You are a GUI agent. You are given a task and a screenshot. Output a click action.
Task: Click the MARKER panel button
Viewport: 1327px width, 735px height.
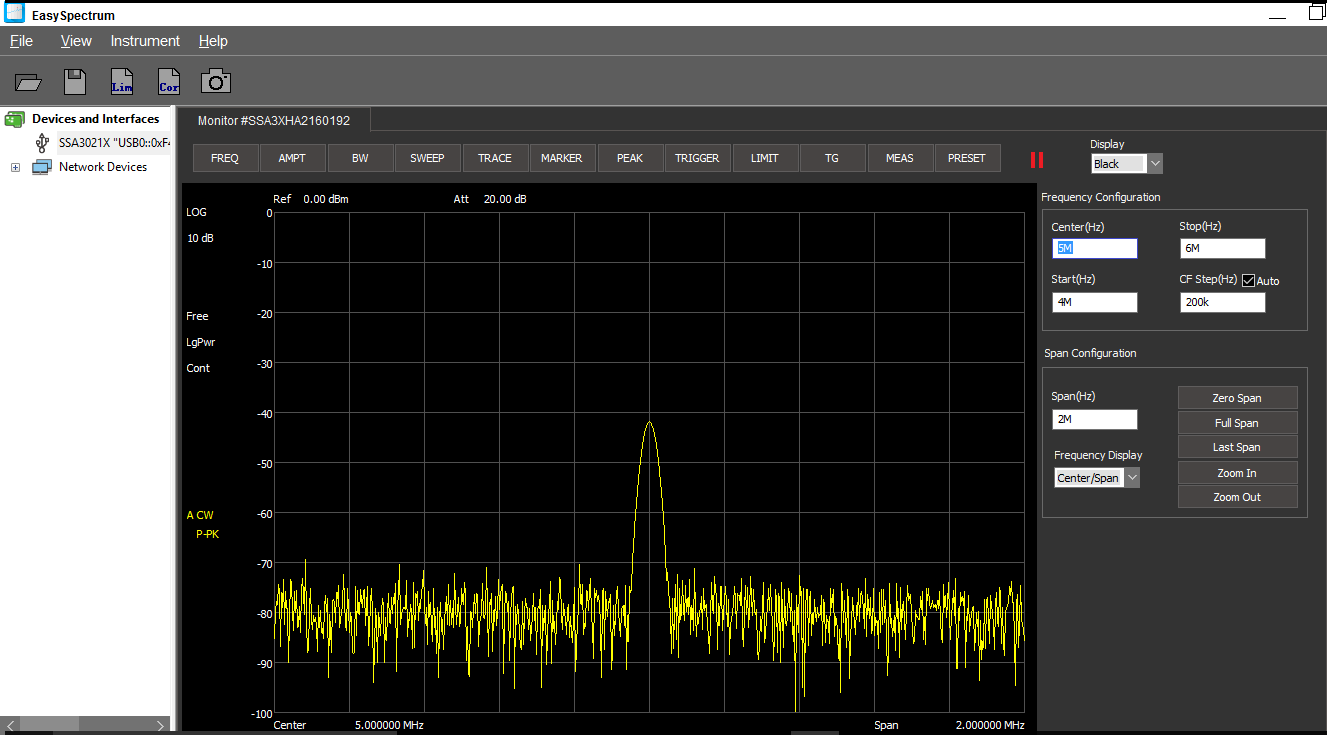pos(562,158)
